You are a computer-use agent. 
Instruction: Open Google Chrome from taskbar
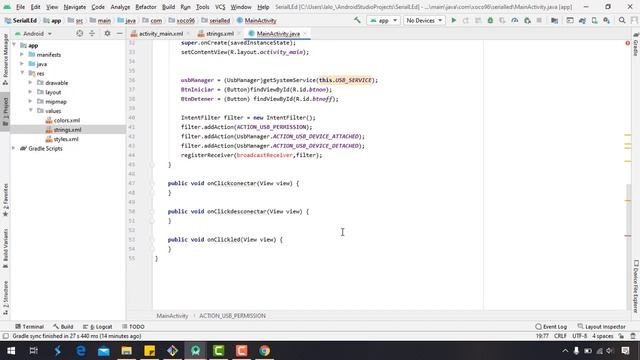point(264,351)
